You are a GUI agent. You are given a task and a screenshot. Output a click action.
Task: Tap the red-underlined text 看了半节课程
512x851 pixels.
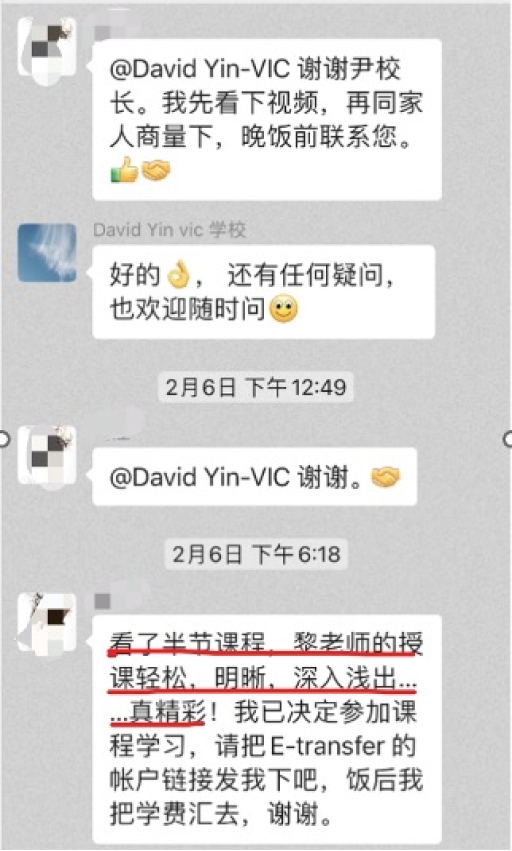[x=187, y=644]
